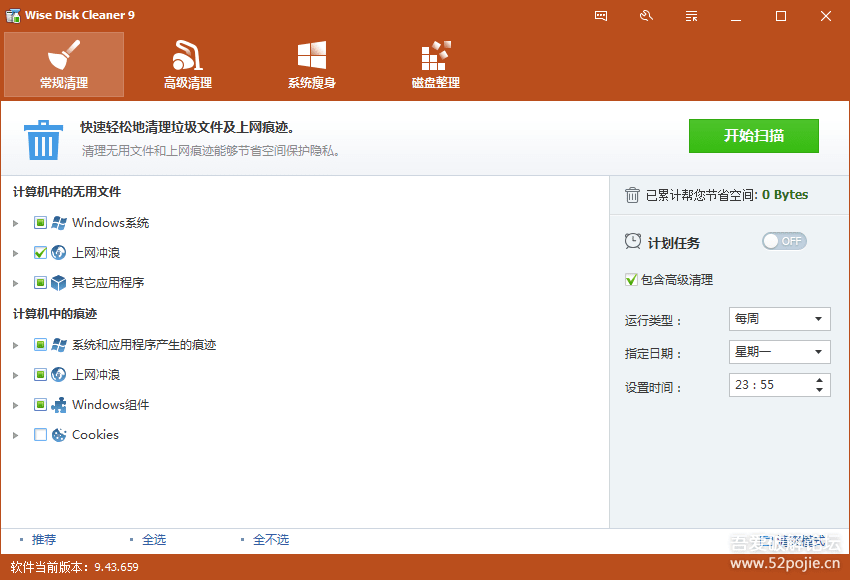
Task: Toggle the 其它应用程序 checkbox
Action: pos(40,282)
